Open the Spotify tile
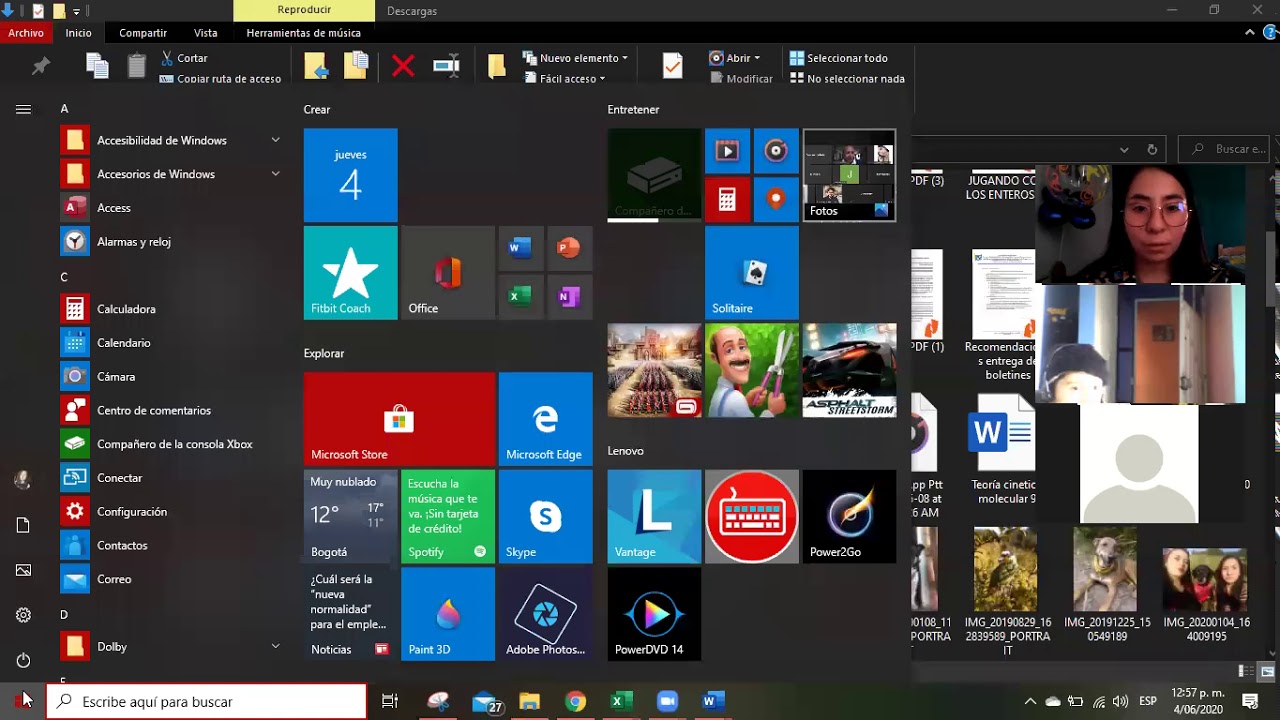Screen dimensions: 1280x720 point(448,516)
